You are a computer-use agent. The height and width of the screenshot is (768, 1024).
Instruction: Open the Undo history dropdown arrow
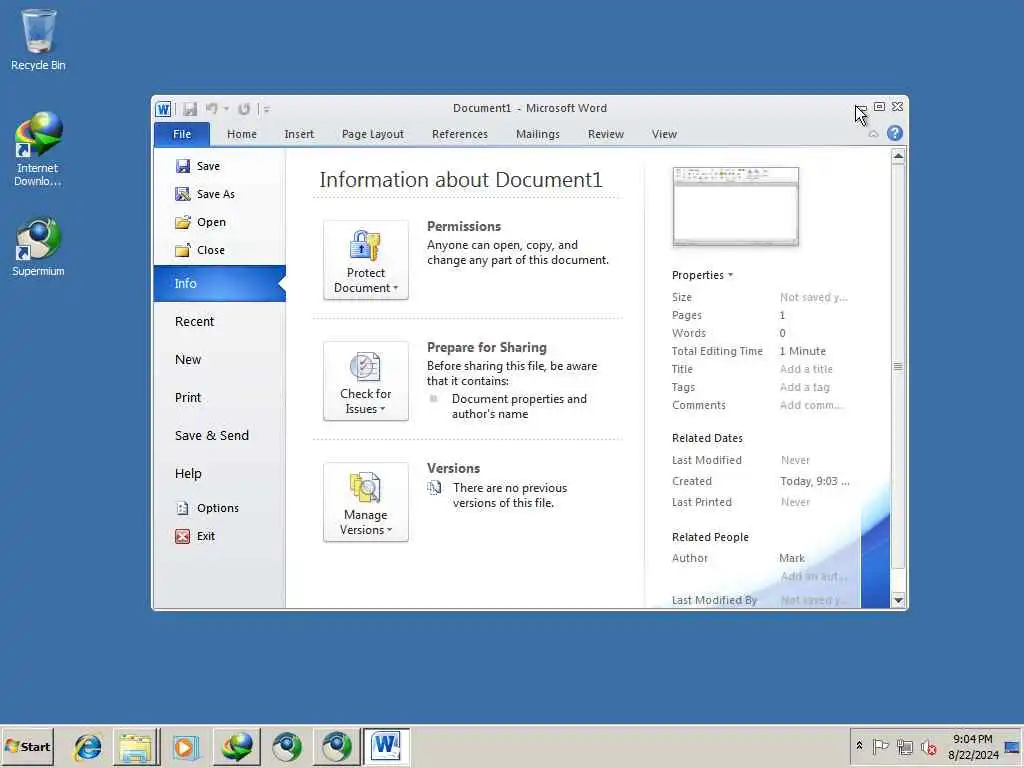click(x=226, y=109)
